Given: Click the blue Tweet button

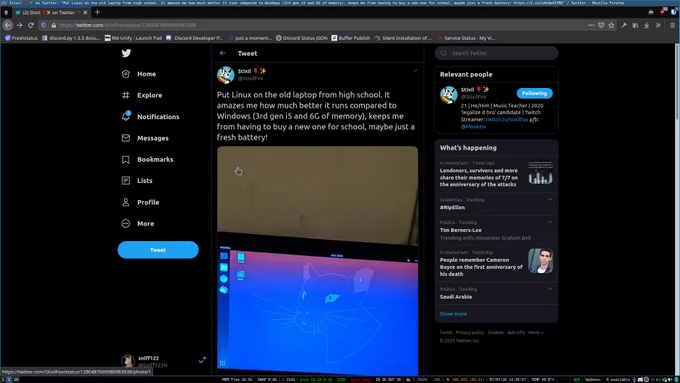Looking at the screenshot, I should click(x=158, y=250).
